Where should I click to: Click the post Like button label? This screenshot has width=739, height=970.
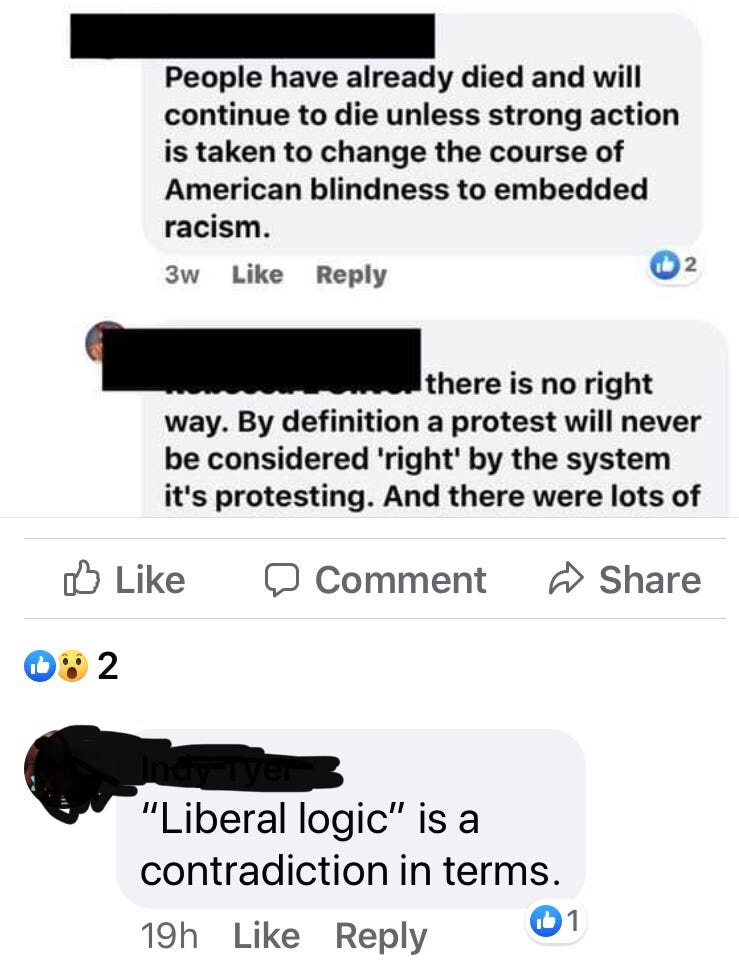[x=150, y=580]
